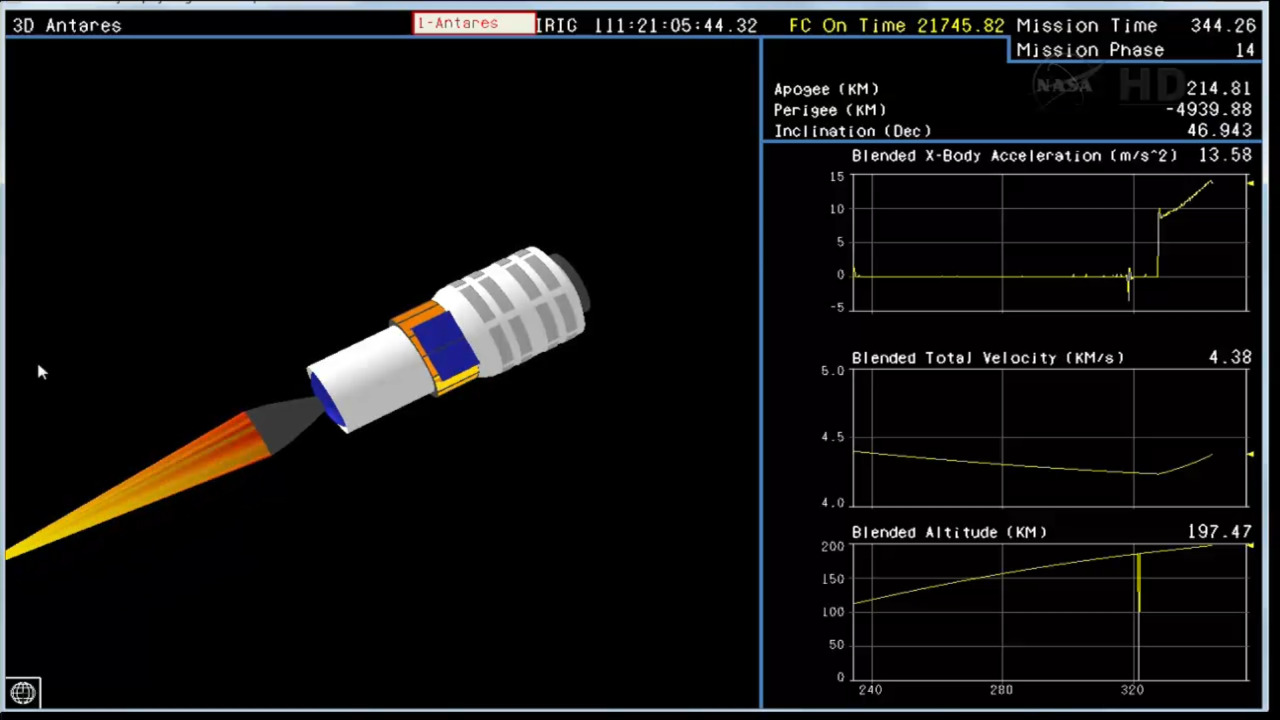
Task: Click the velocity value 4.38
Action: (1230, 357)
